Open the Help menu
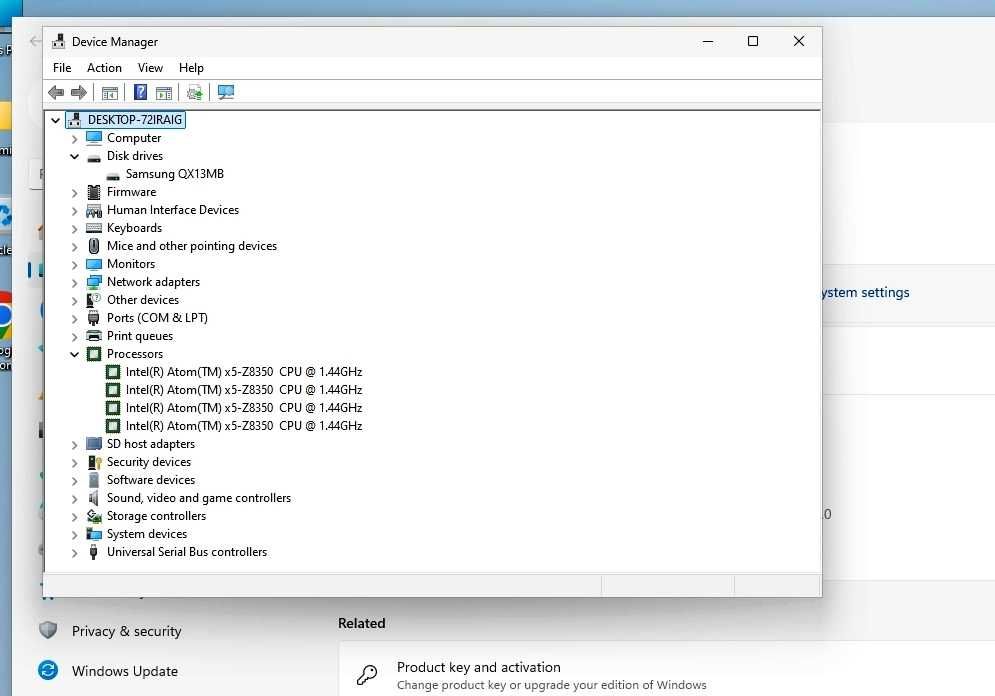The width and height of the screenshot is (995, 696). pyautogui.click(x=191, y=68)
